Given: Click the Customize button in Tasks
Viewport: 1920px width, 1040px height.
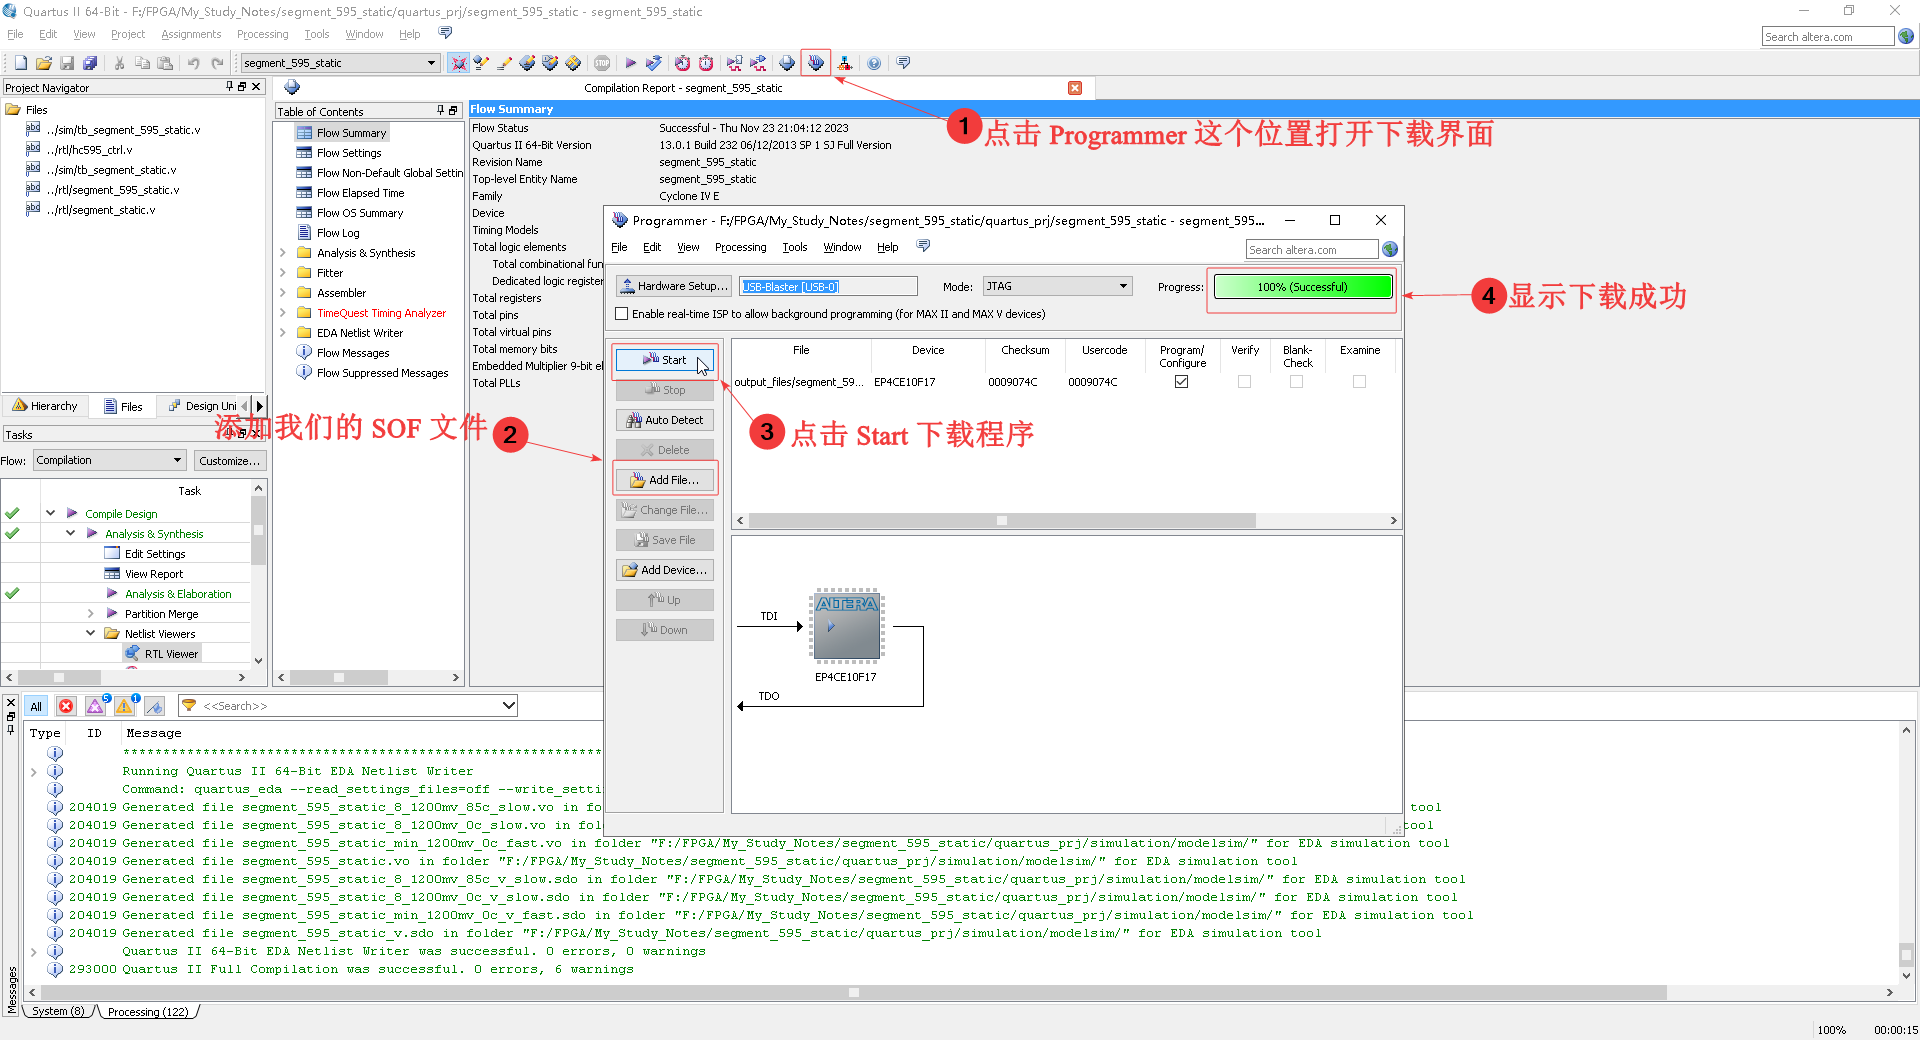Looking at the screenshot, I should [x=230, y=460].
